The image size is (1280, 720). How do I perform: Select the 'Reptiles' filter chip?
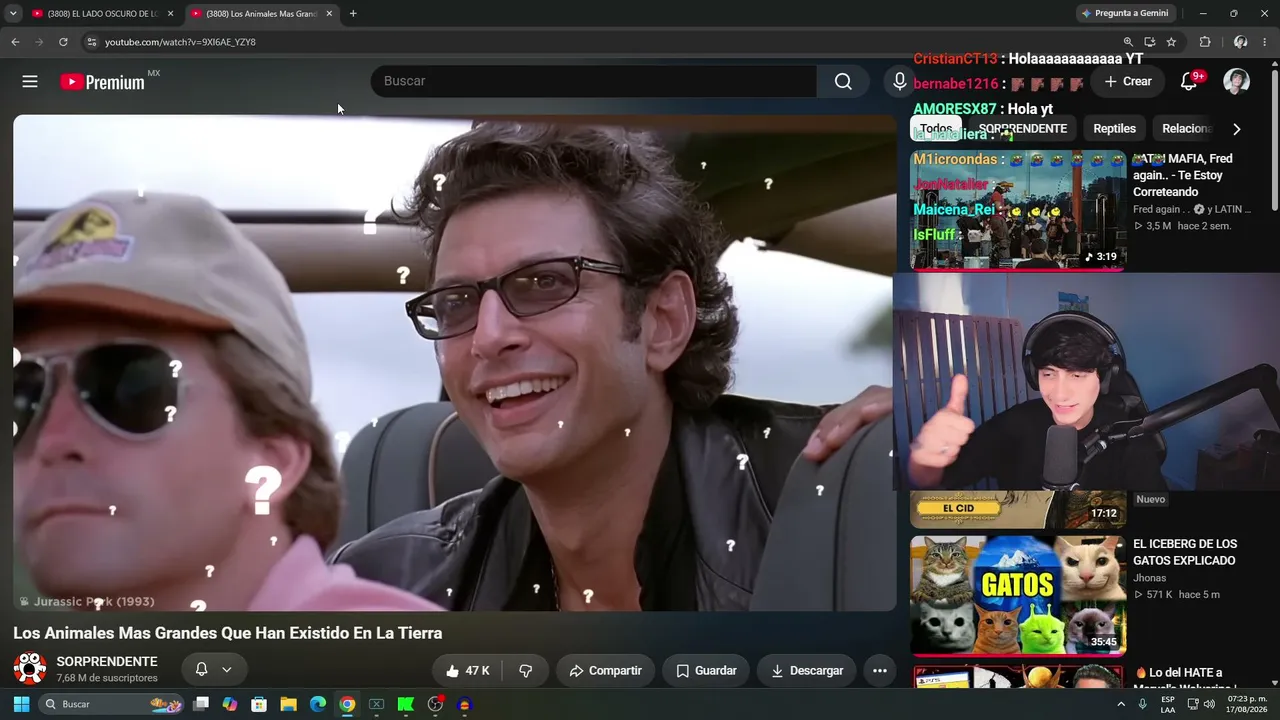pos(1115,129)
